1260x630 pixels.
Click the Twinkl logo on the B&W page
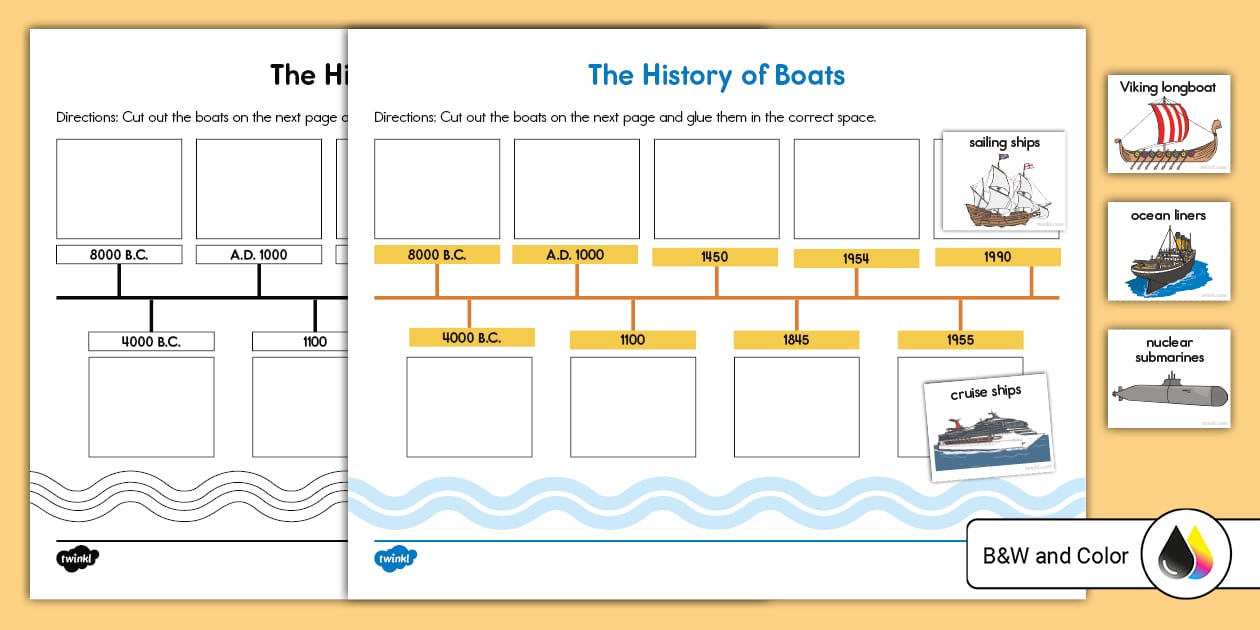click(x=77, y=559)
